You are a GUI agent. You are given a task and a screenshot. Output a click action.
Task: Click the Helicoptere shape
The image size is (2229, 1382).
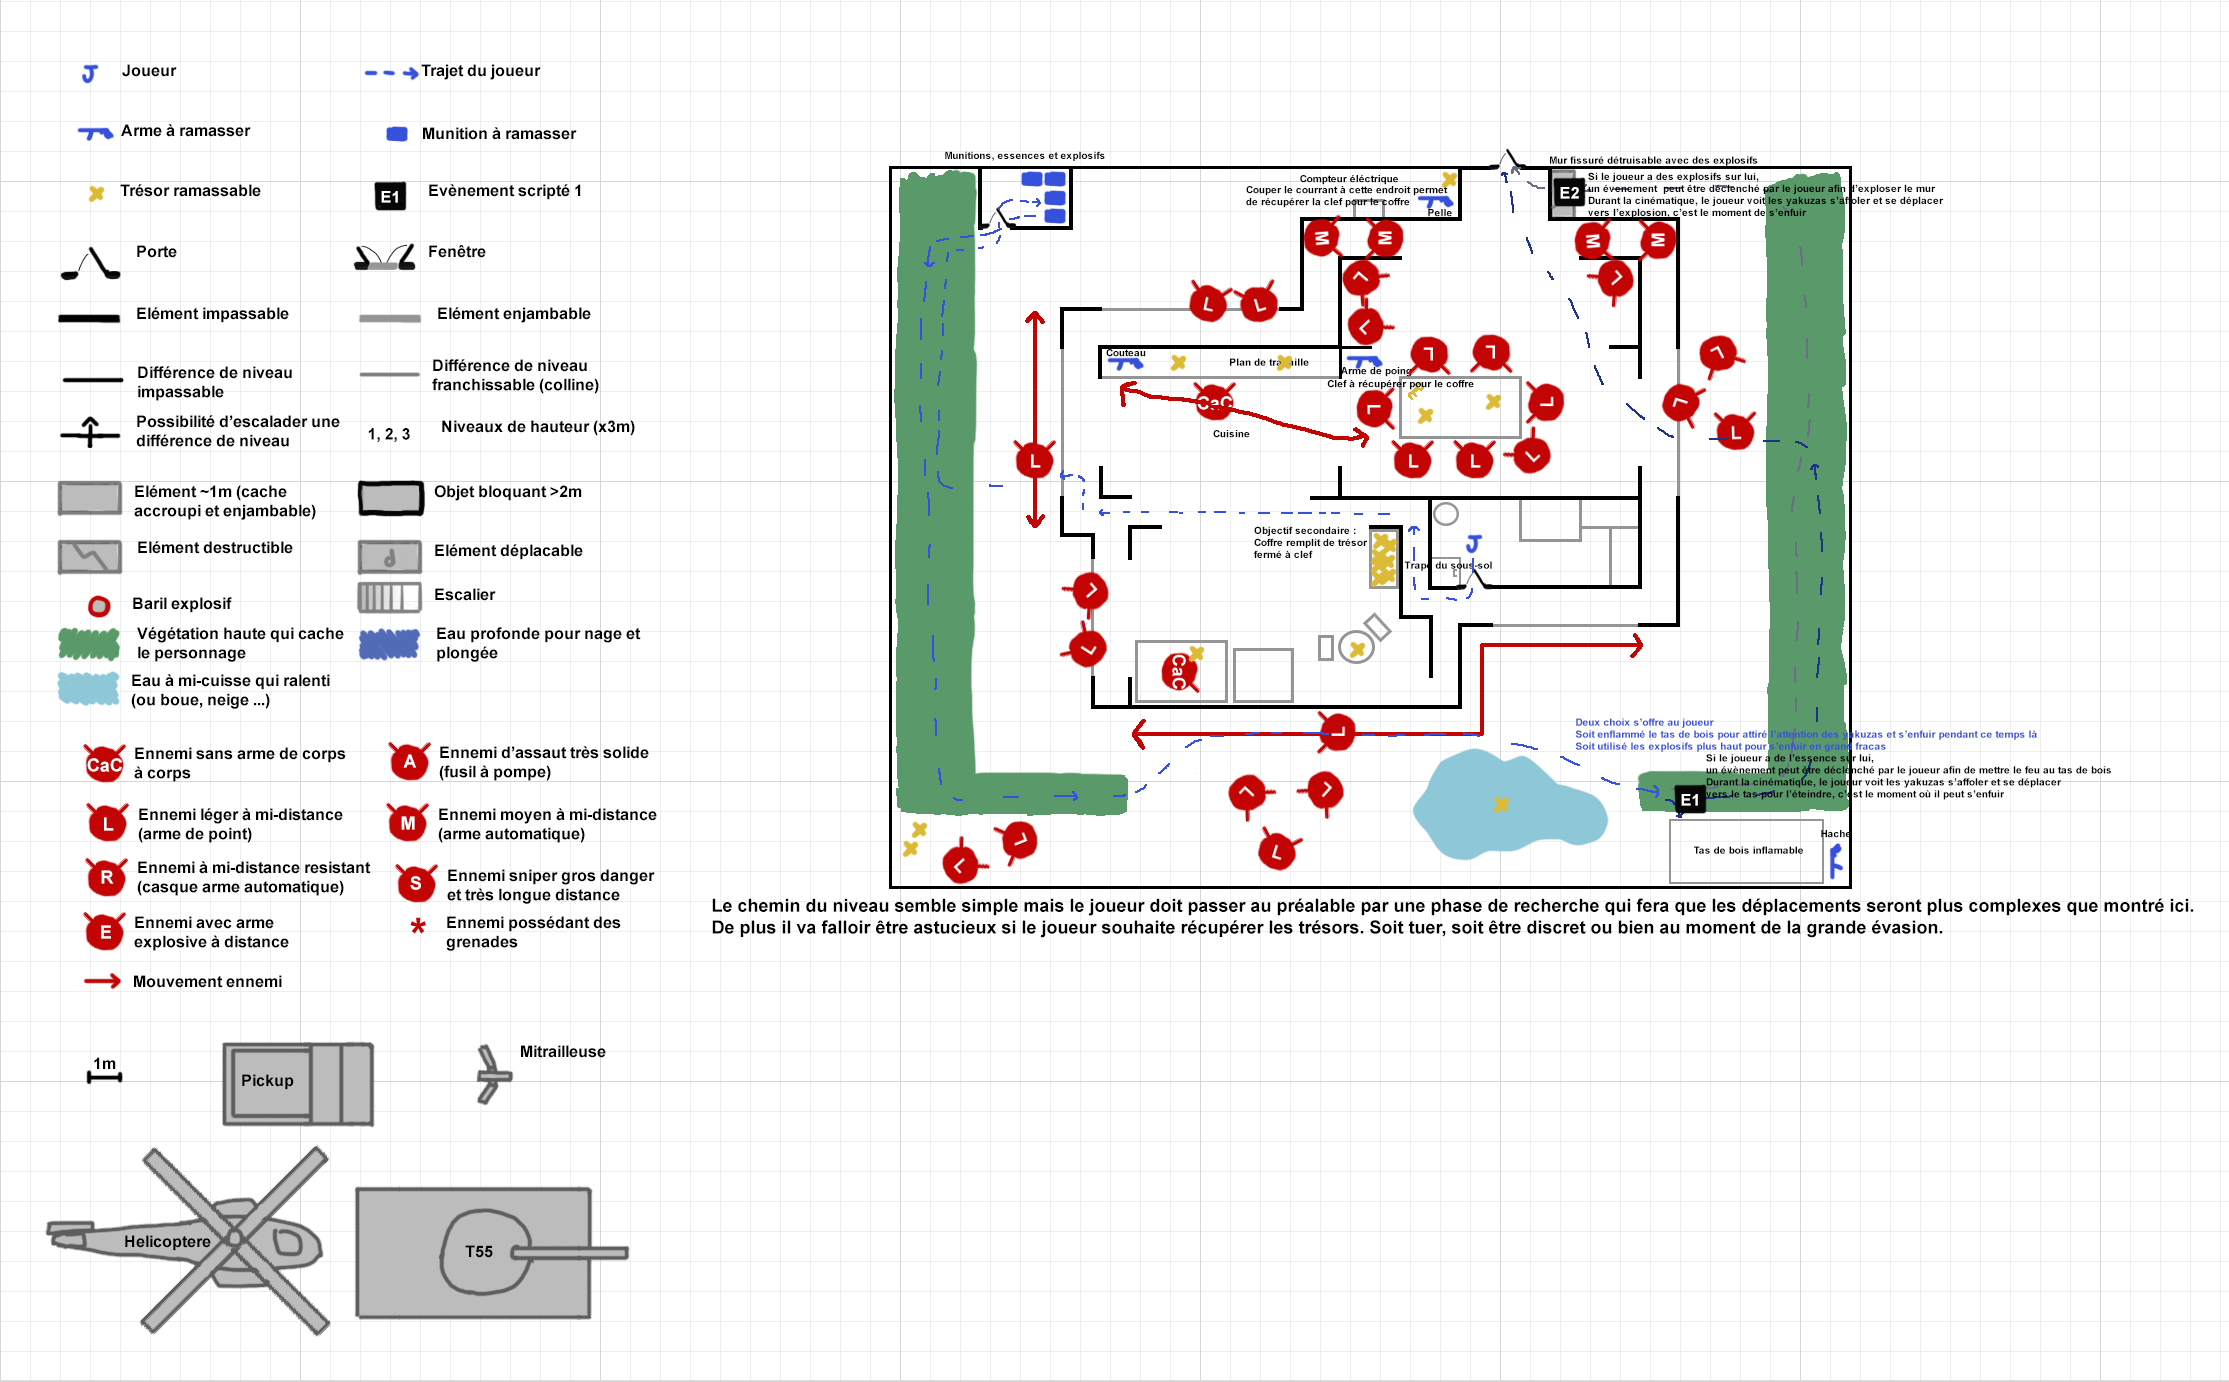[187, 1241]
